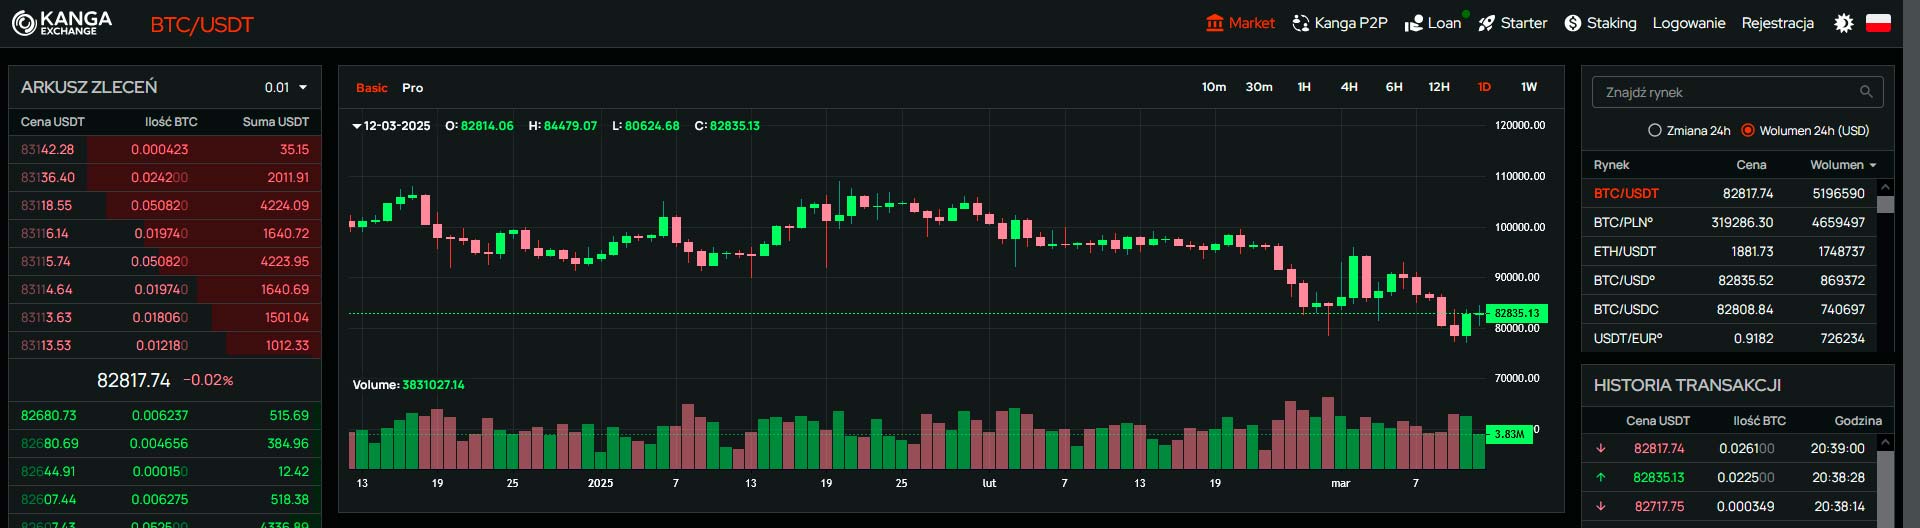This screenshot has width=1920, height=528.
Task: Click the Rynek column header
Action: click(1611, 165)
